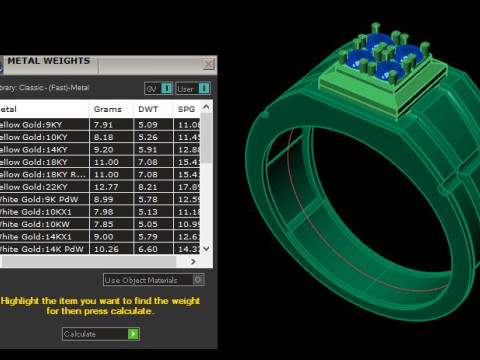480x360 pixels.
Task: Click the vertical scrollbar thumb
Action: point(206,138)
